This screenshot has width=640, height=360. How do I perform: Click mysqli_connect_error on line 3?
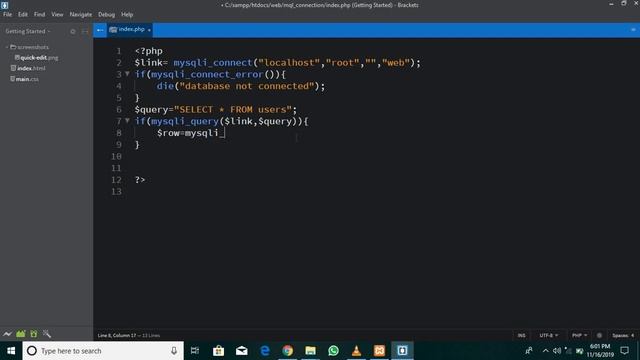point(207,74)
